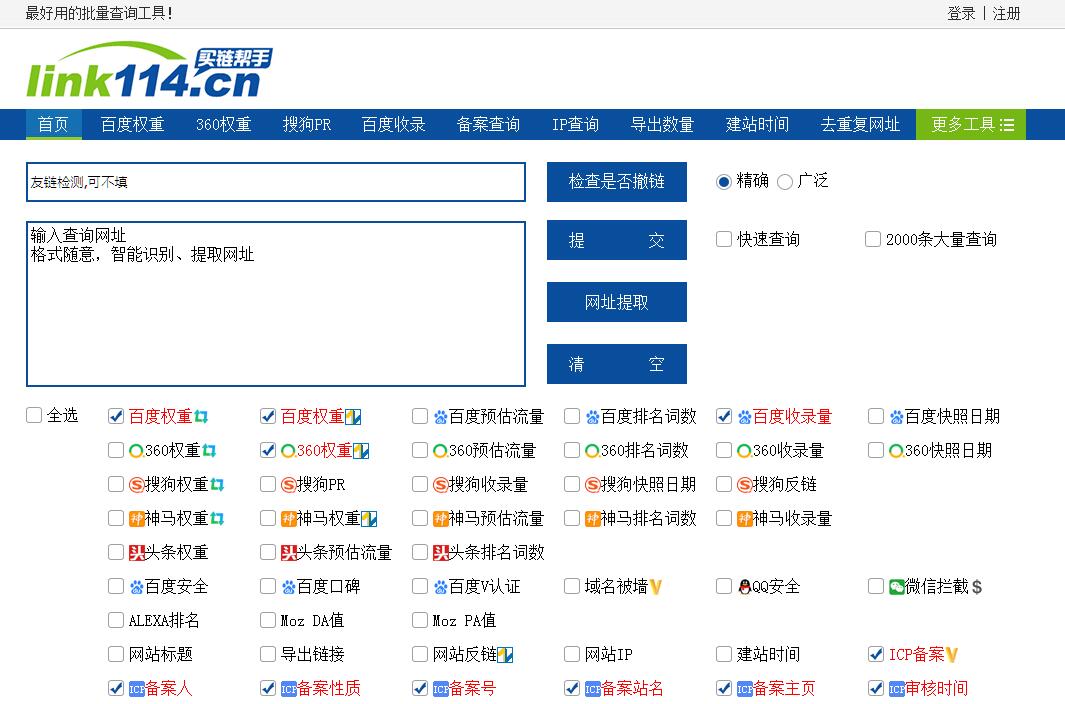Focus the 输入查询网址 text area
The image size is (1065, 704).
275,303
